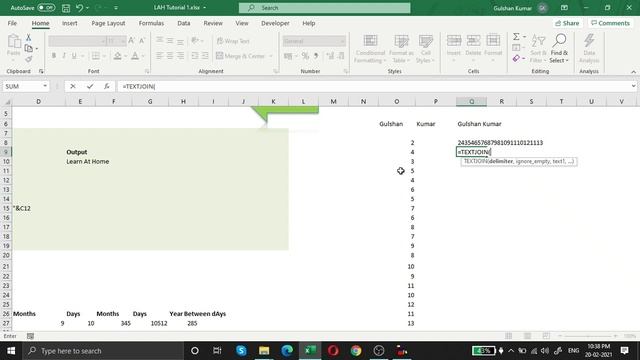
Task: Click the Font Color A swatch
Action: pyautogui.click(x=135, y=56)
